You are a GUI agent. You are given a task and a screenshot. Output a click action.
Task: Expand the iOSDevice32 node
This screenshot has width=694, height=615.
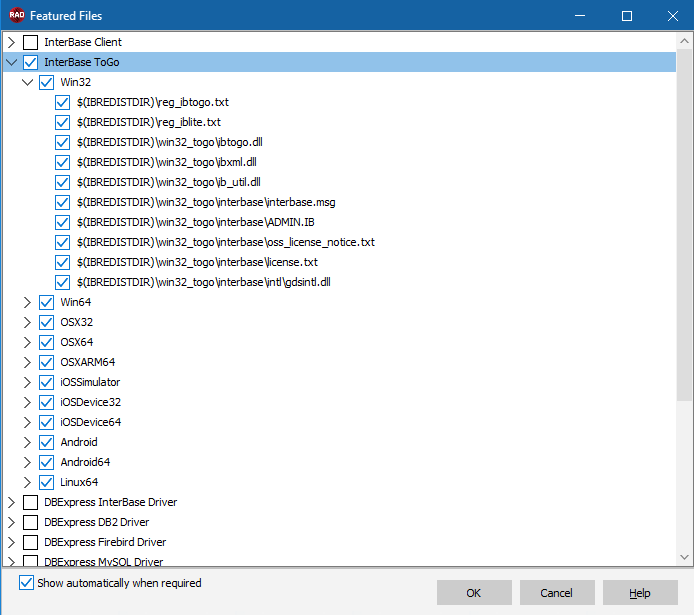(27, 402)
